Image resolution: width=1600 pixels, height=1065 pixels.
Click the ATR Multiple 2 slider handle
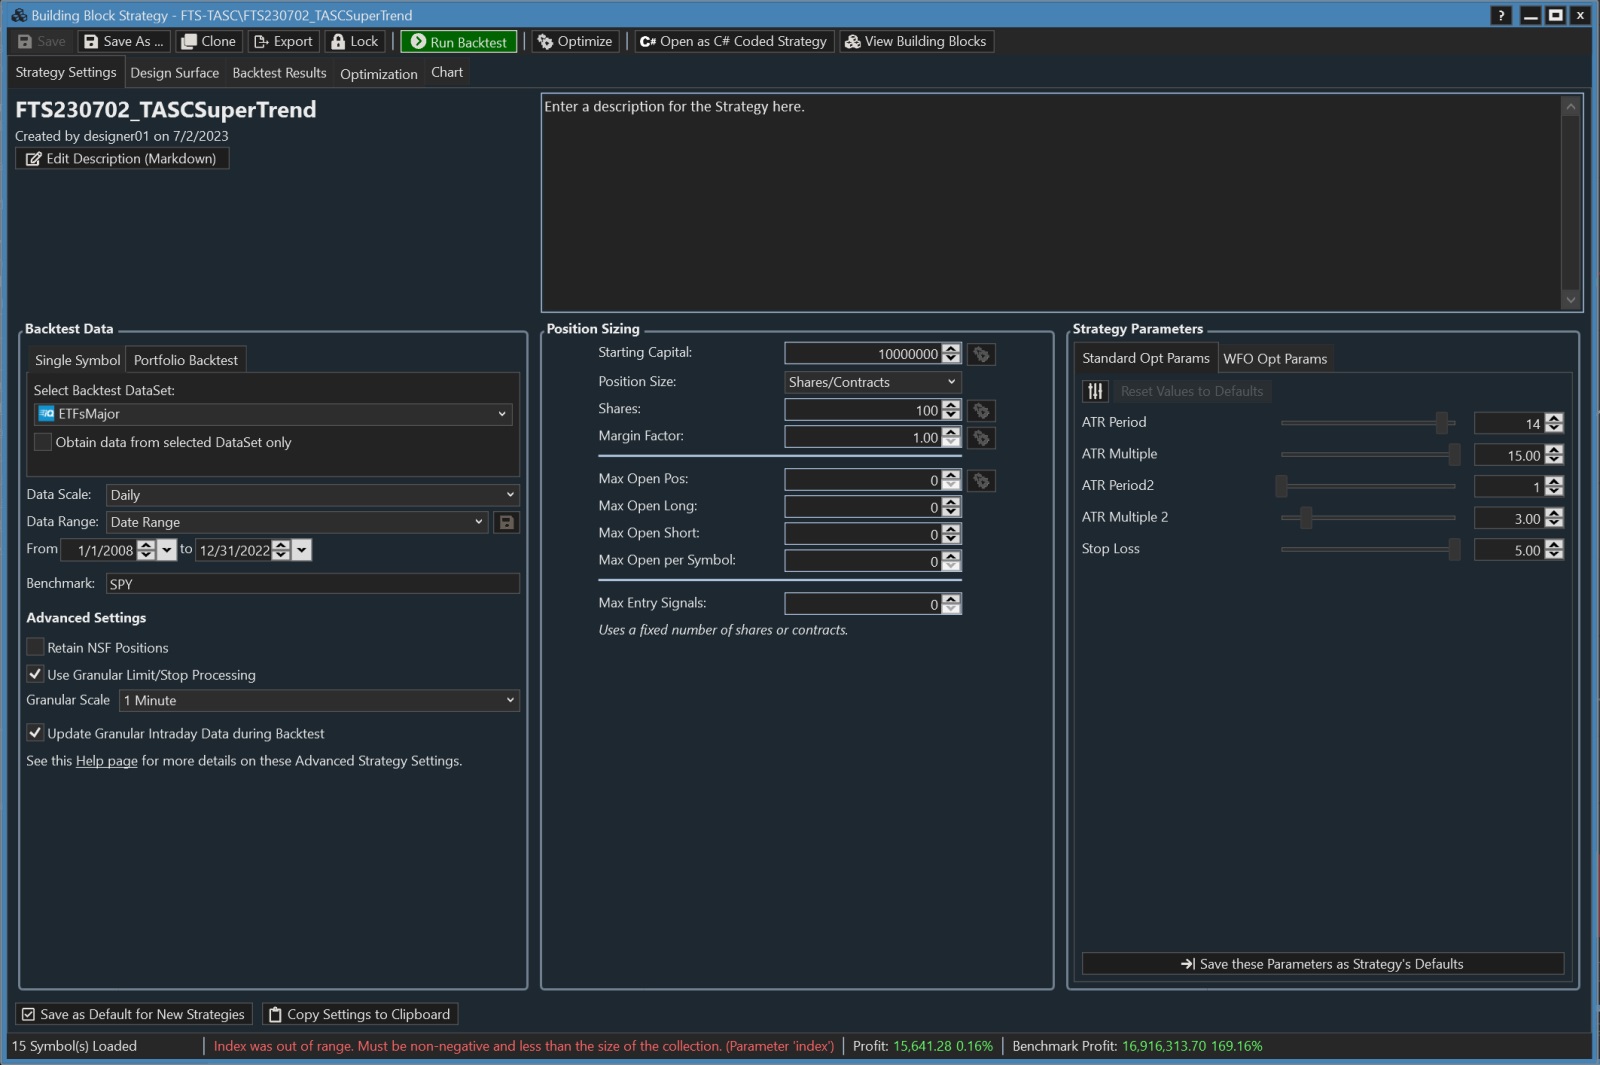(x=1305, y=518)
